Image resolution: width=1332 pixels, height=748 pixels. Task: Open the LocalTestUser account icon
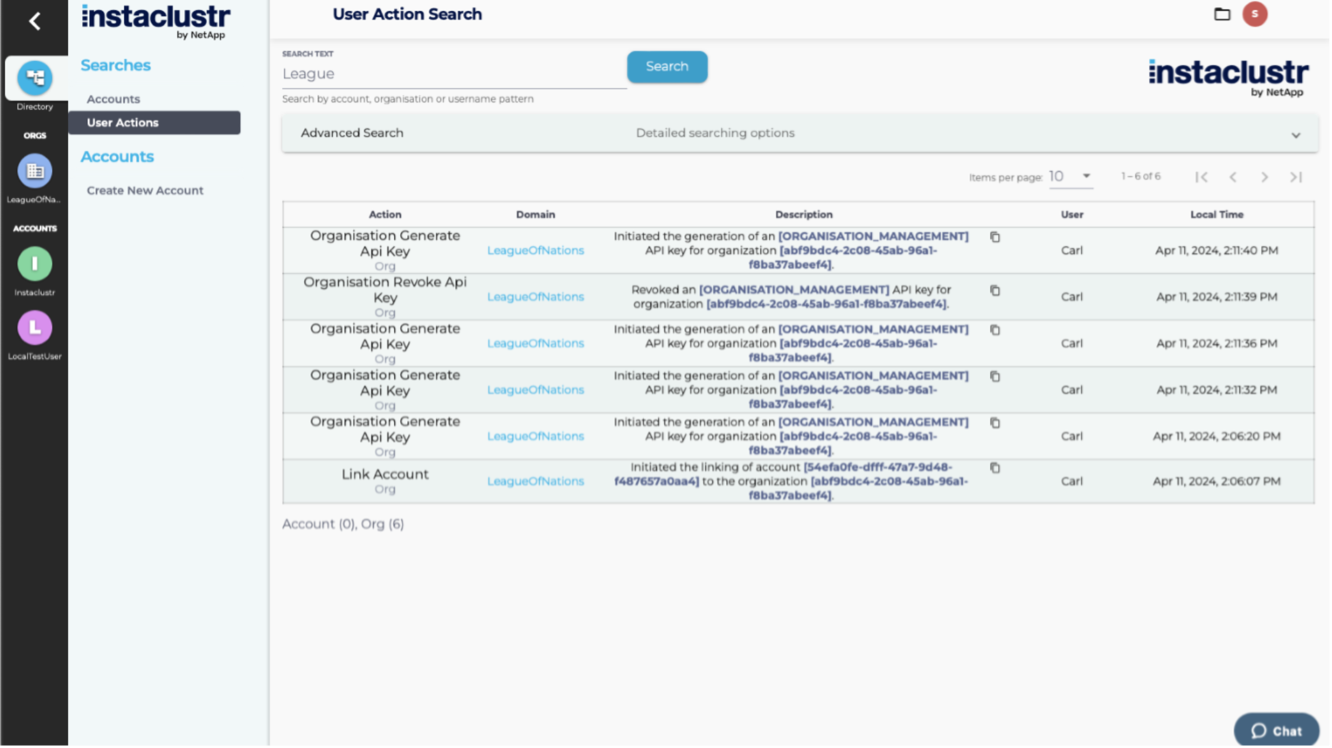click(x=35, y=327)
